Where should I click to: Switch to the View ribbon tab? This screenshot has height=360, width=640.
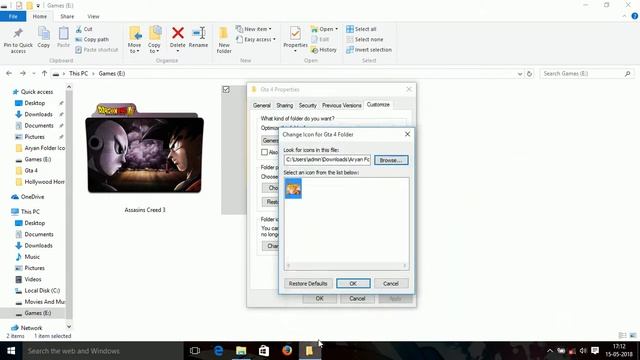pyautogui.click(x=93, y=16)
